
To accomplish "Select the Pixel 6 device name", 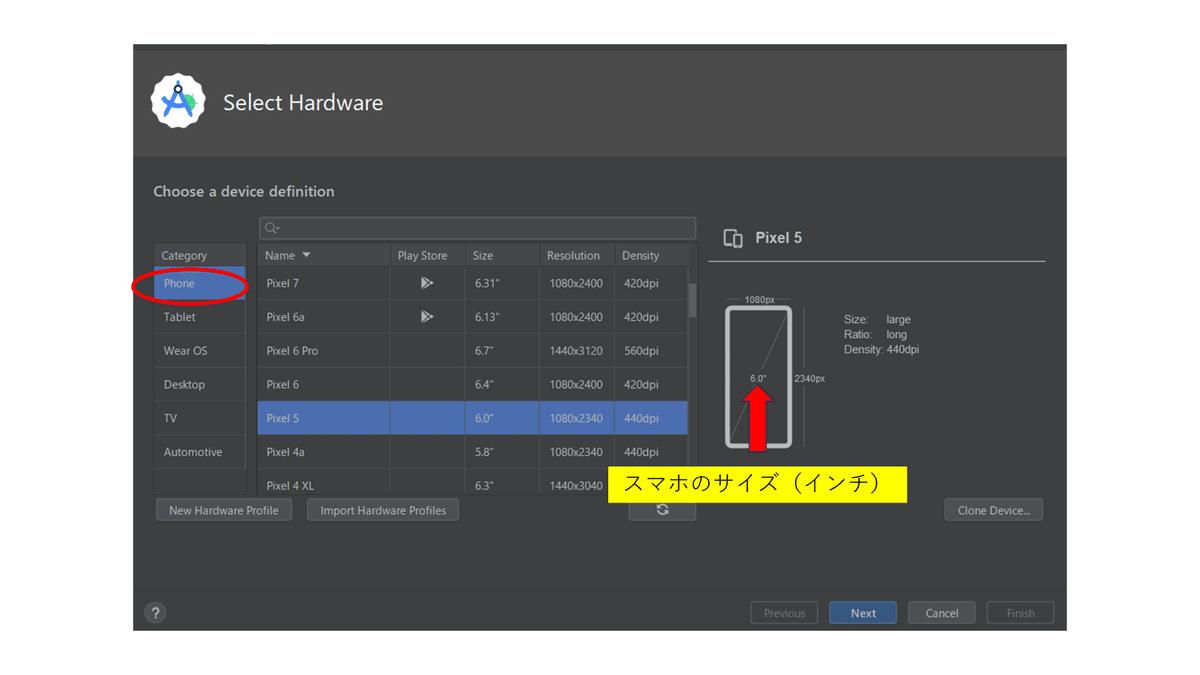I will pos(282,385).
